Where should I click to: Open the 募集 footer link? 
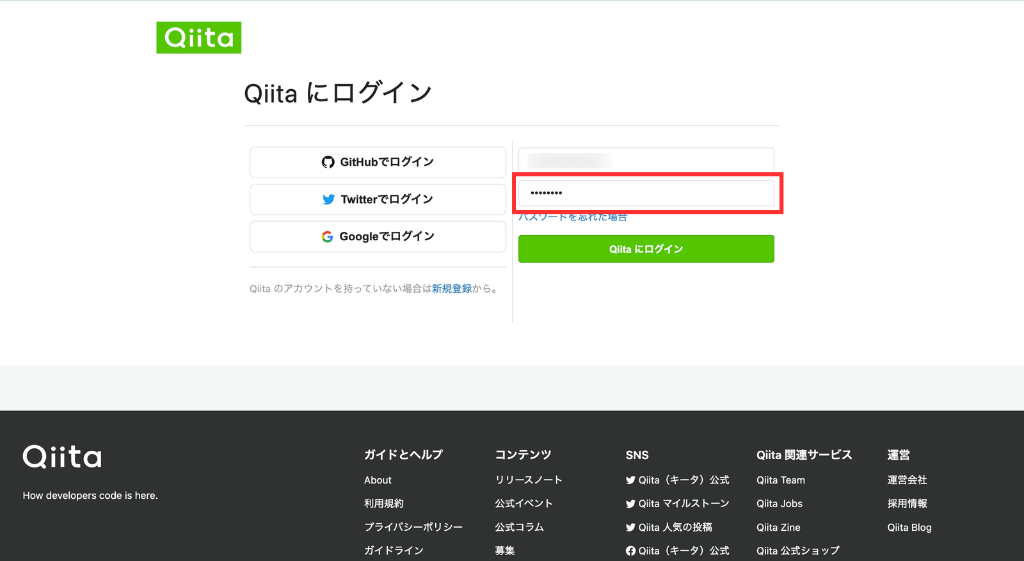(x=504, y=551)
